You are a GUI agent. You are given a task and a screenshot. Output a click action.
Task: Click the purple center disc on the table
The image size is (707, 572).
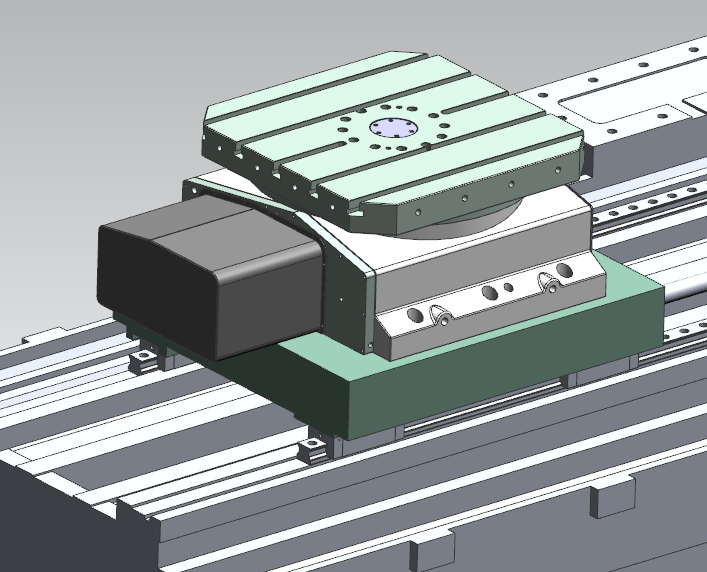click(395, 127)
